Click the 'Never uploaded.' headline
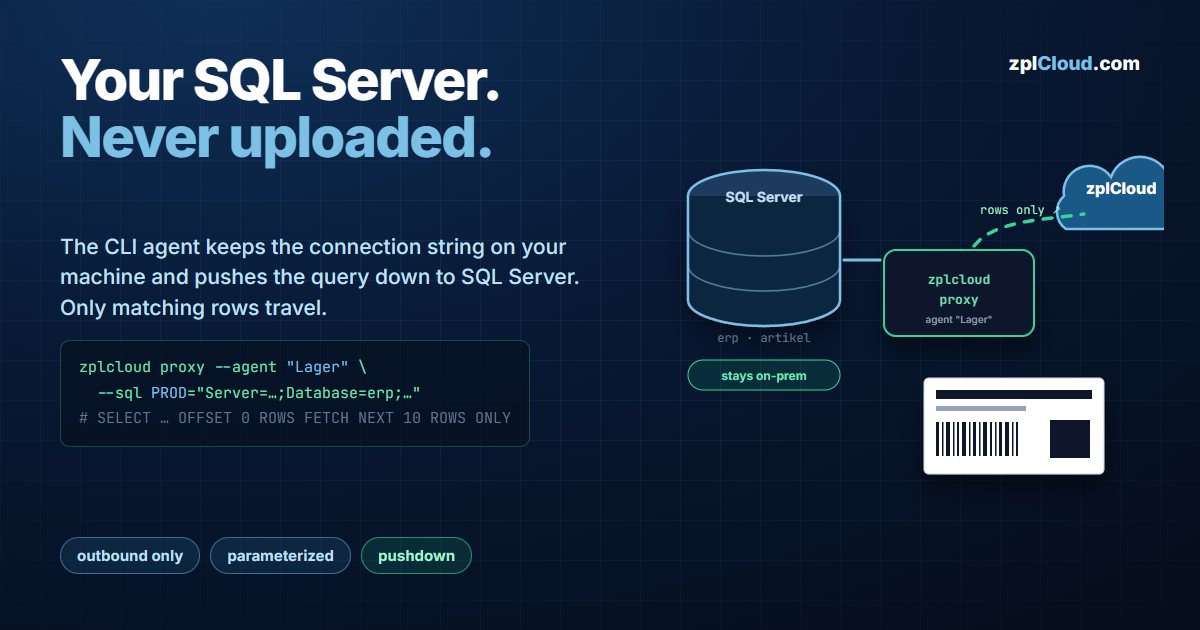This screenshot has width=1200, height=630. pyautogui.click(x=276, y=137)
